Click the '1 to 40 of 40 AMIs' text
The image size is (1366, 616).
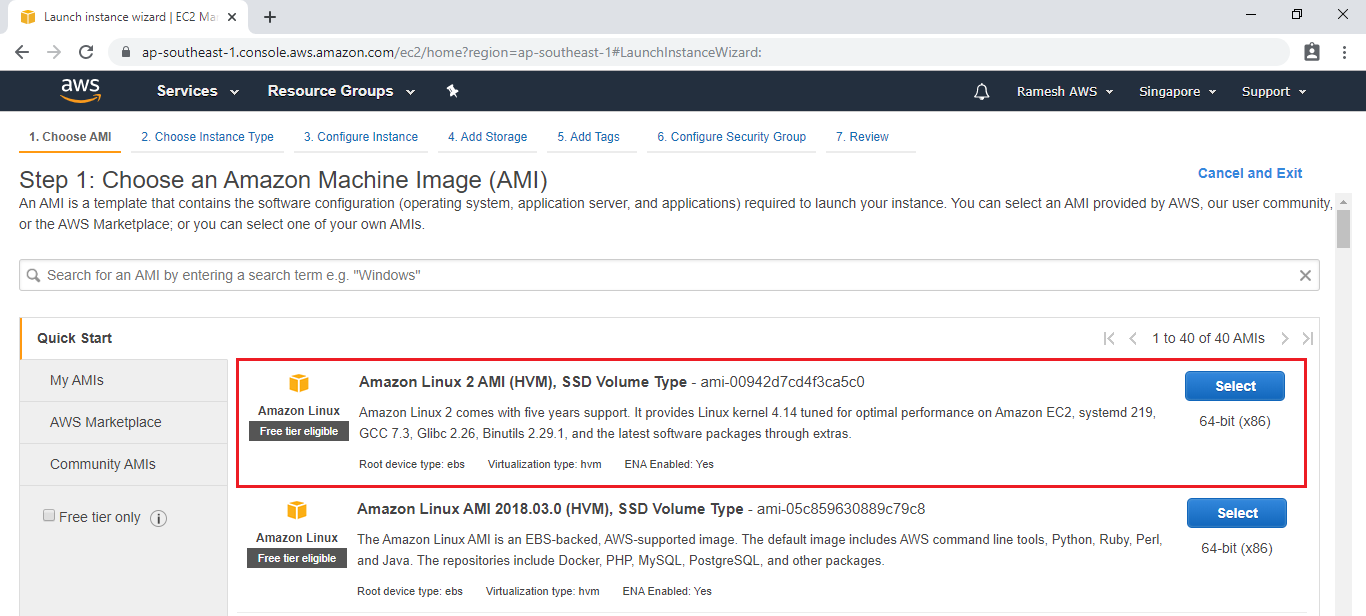1208,338
